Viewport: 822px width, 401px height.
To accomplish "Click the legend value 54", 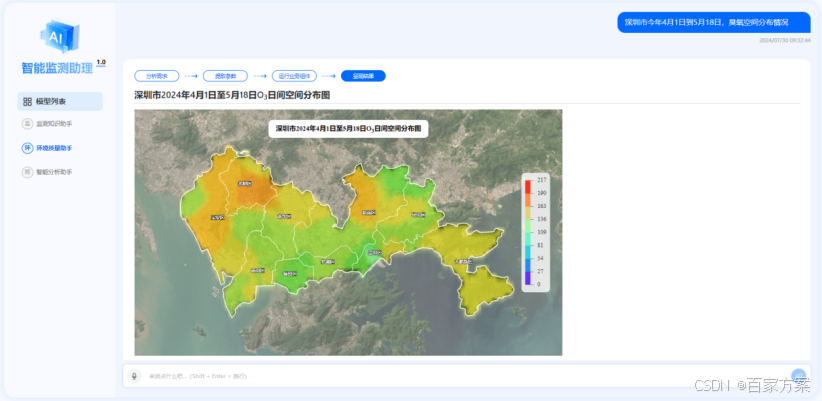I will pyautogui.click(x=540, y=258).
